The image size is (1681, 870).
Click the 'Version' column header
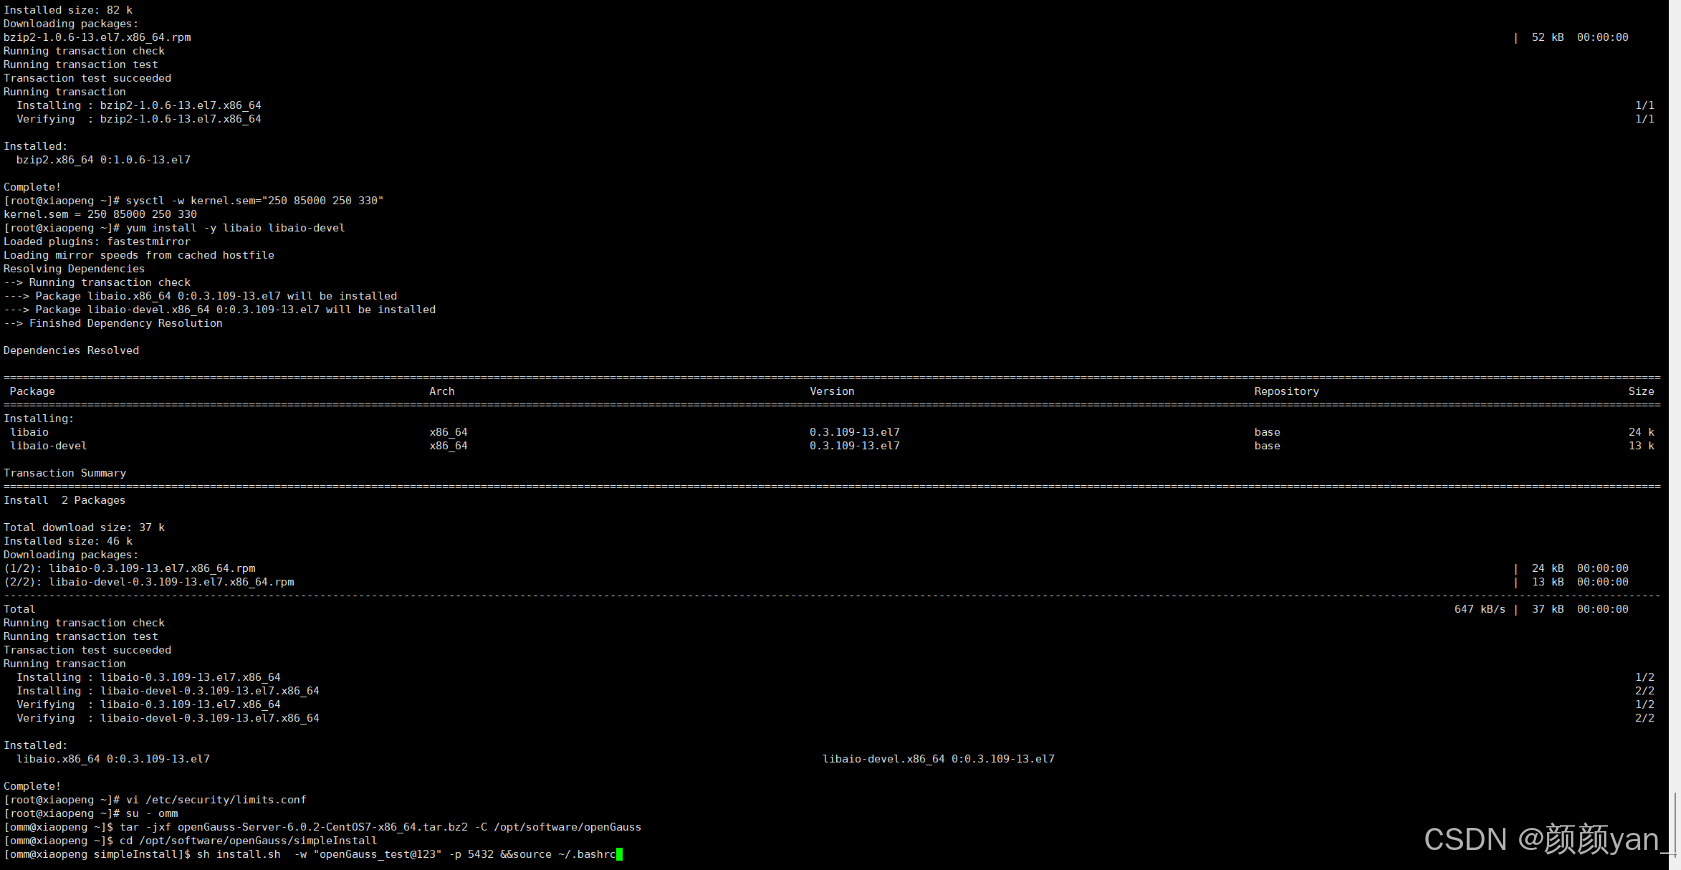coord(832,392)
